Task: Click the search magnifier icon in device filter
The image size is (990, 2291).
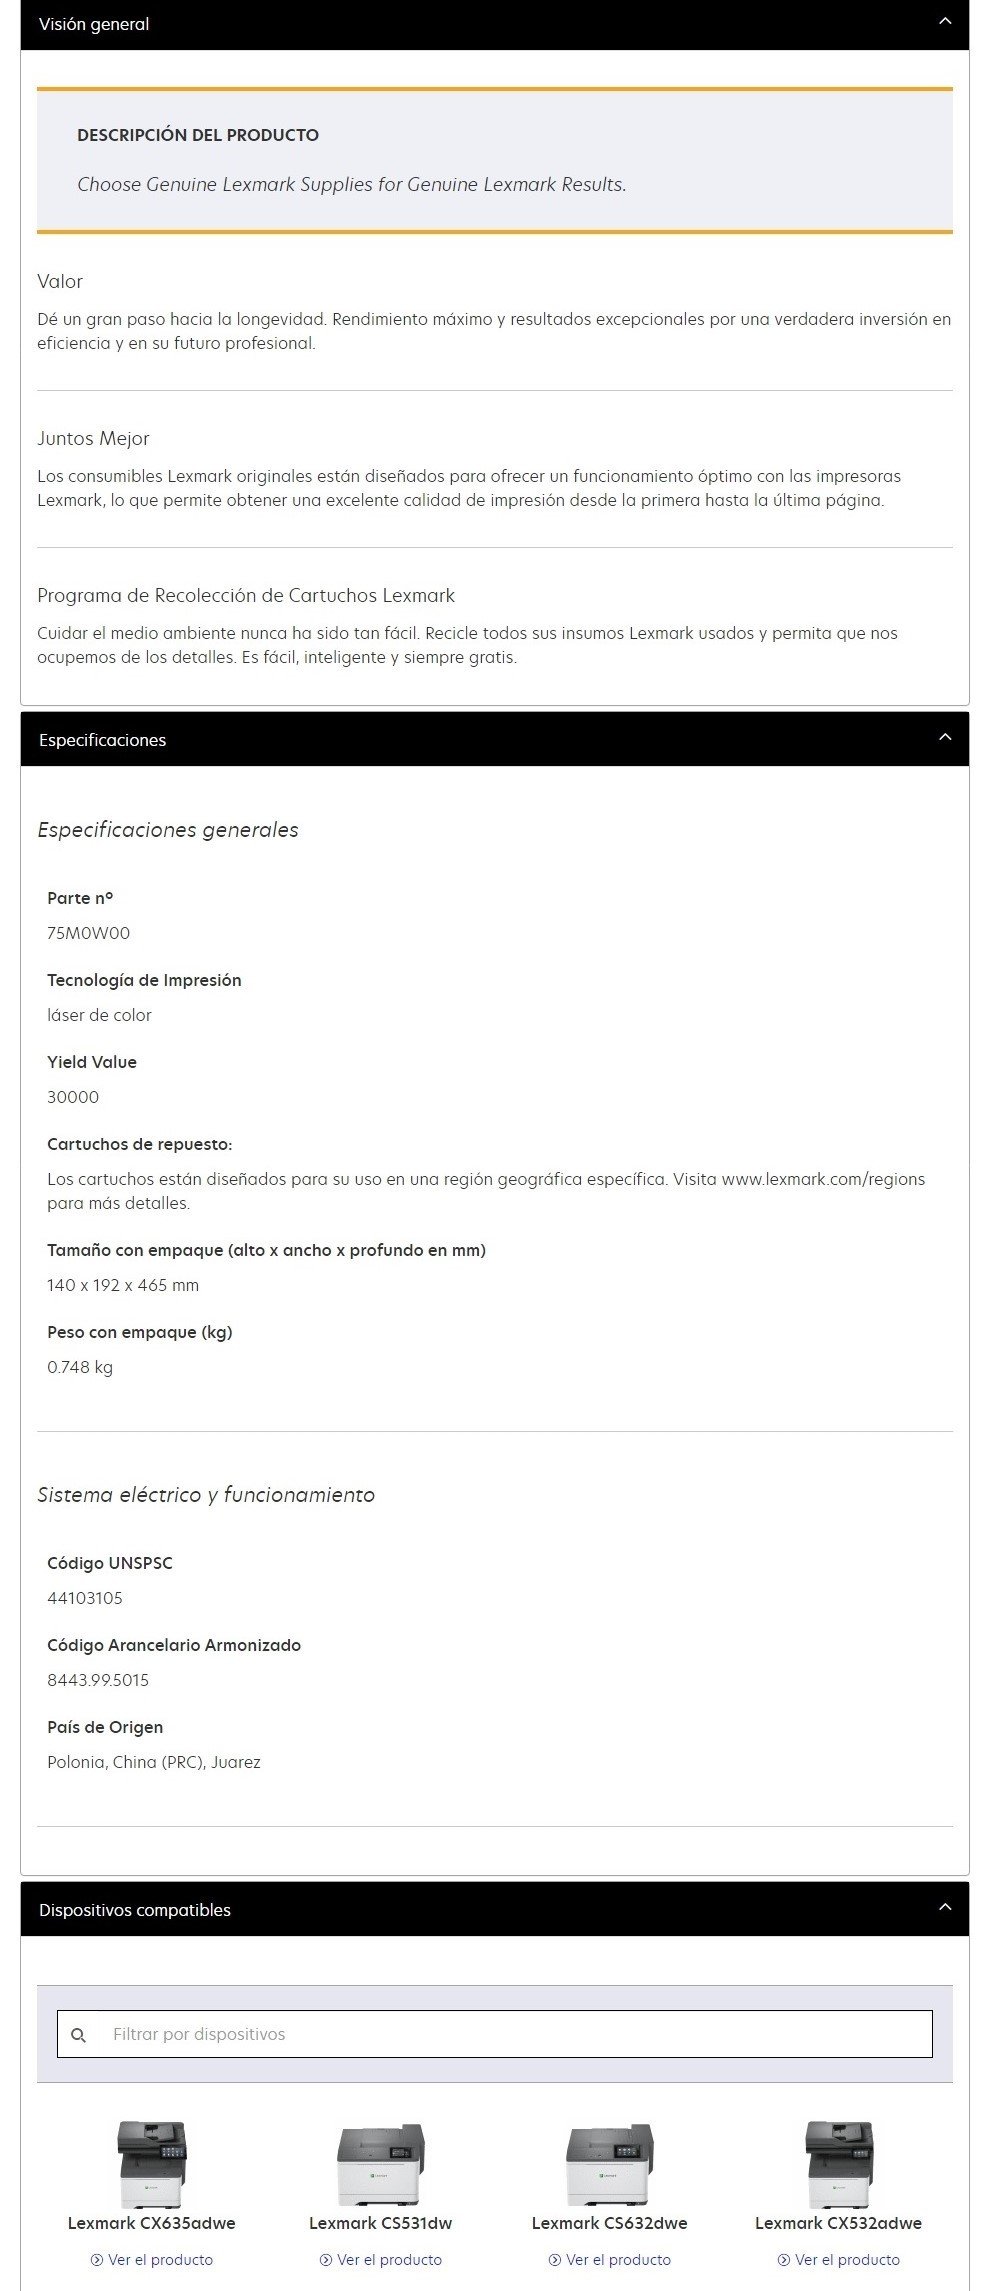Action: [x=79, y=2034]
